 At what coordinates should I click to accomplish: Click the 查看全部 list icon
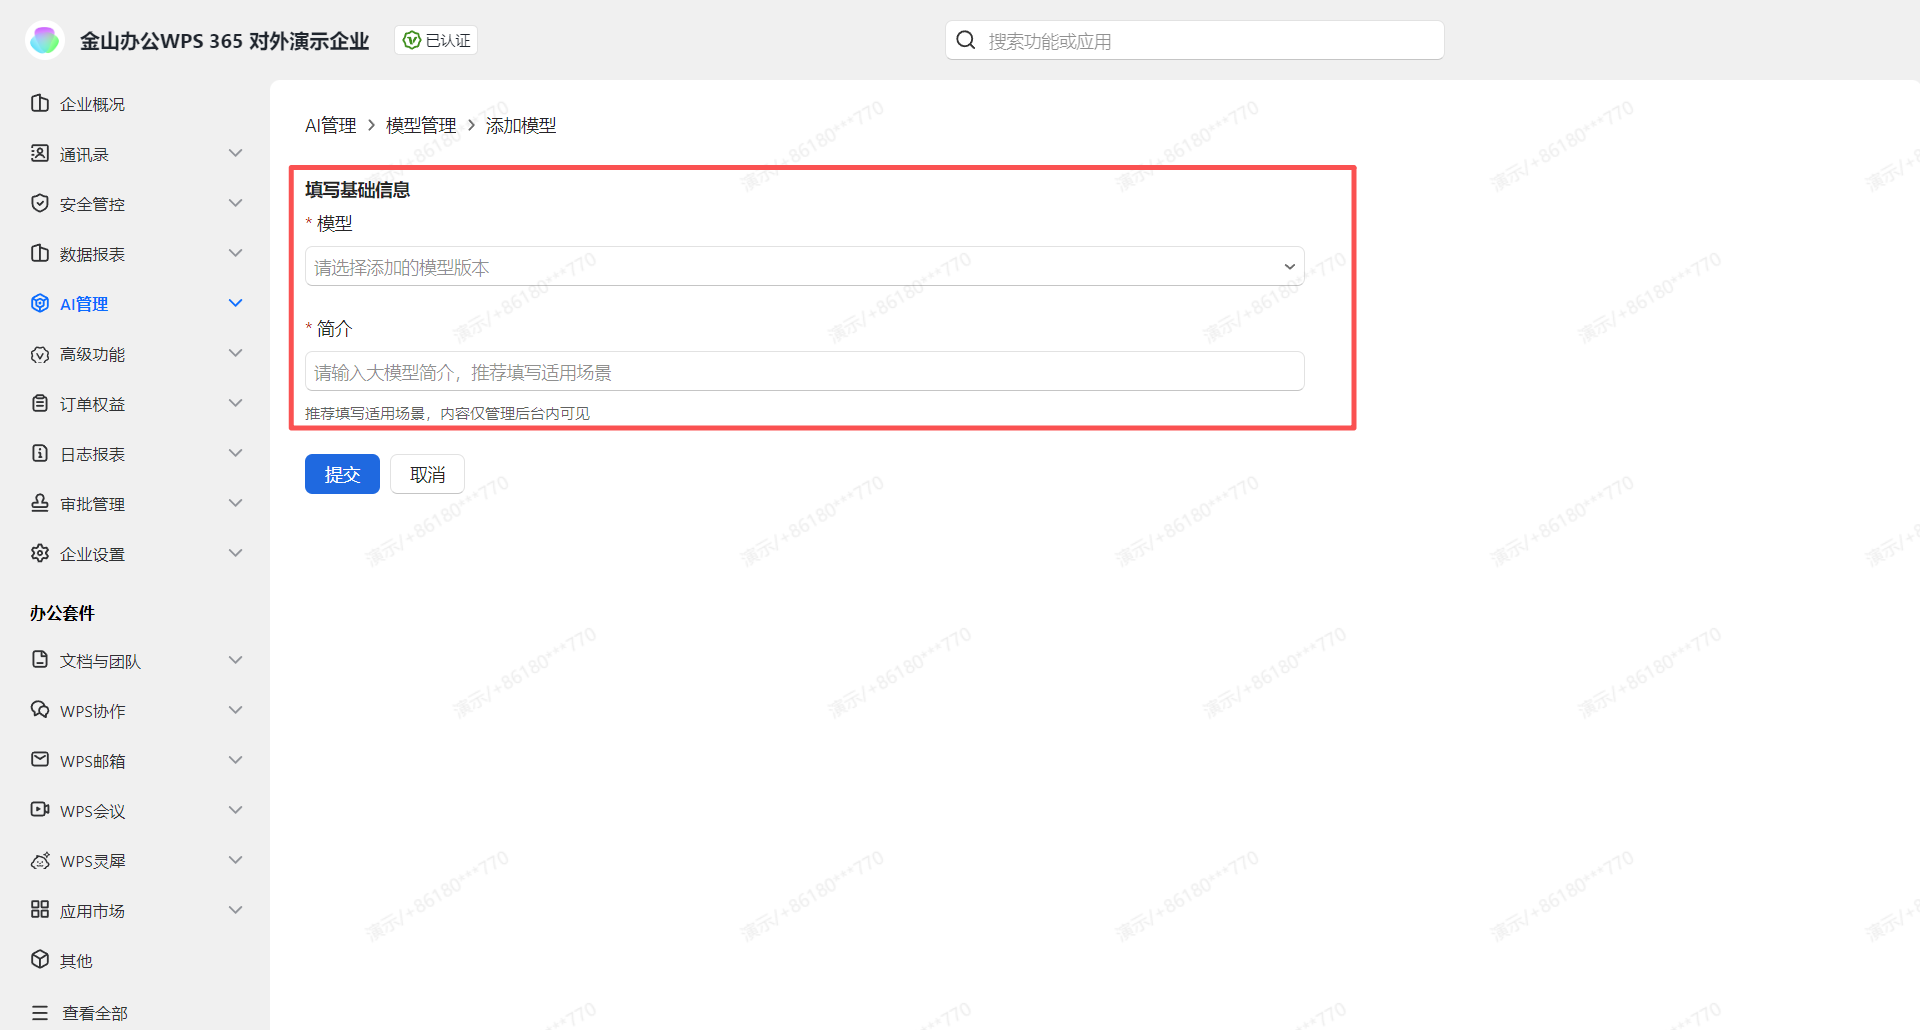pyautogui.click(x=40, y=1012)
